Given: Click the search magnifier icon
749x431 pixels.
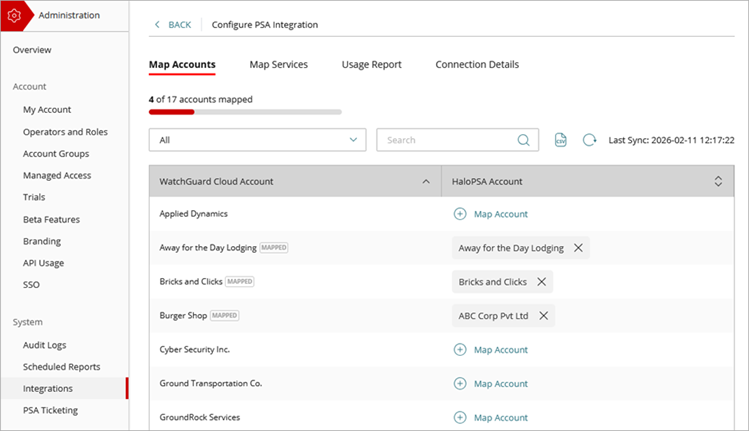Looking at the screenshot, I should coord(524,140).
